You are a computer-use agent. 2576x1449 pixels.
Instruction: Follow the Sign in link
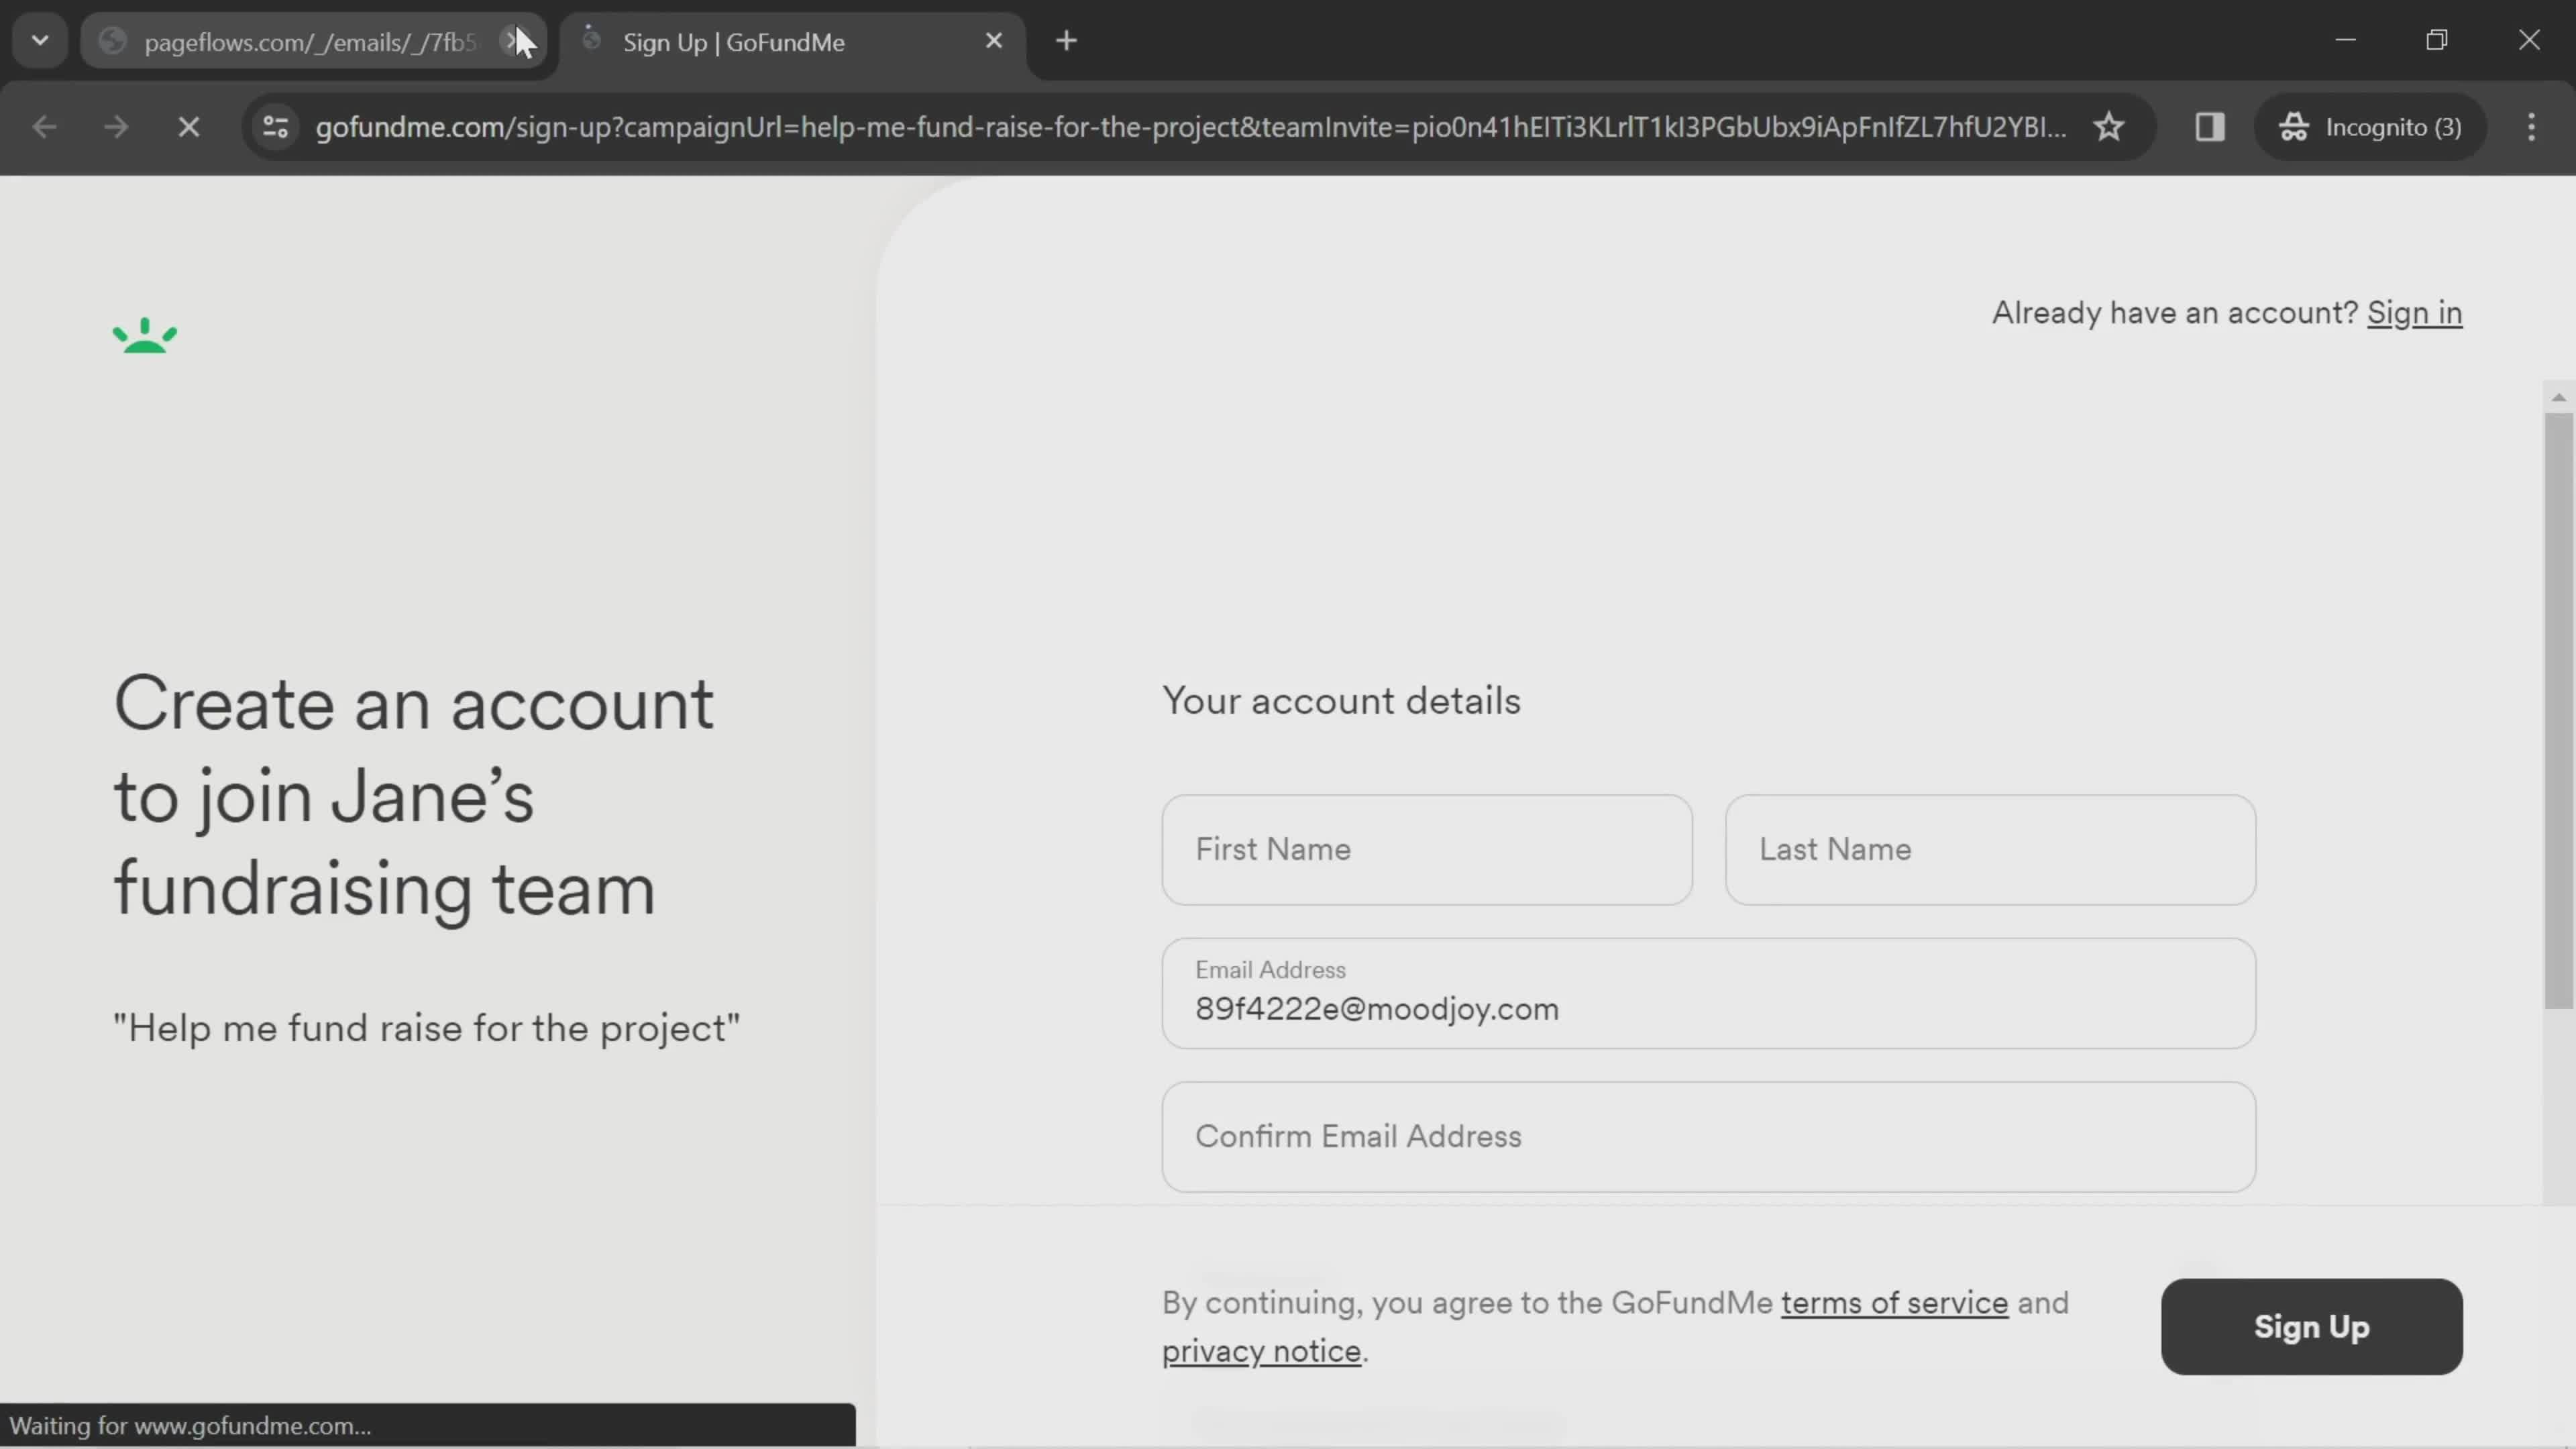click(2414, 313)
